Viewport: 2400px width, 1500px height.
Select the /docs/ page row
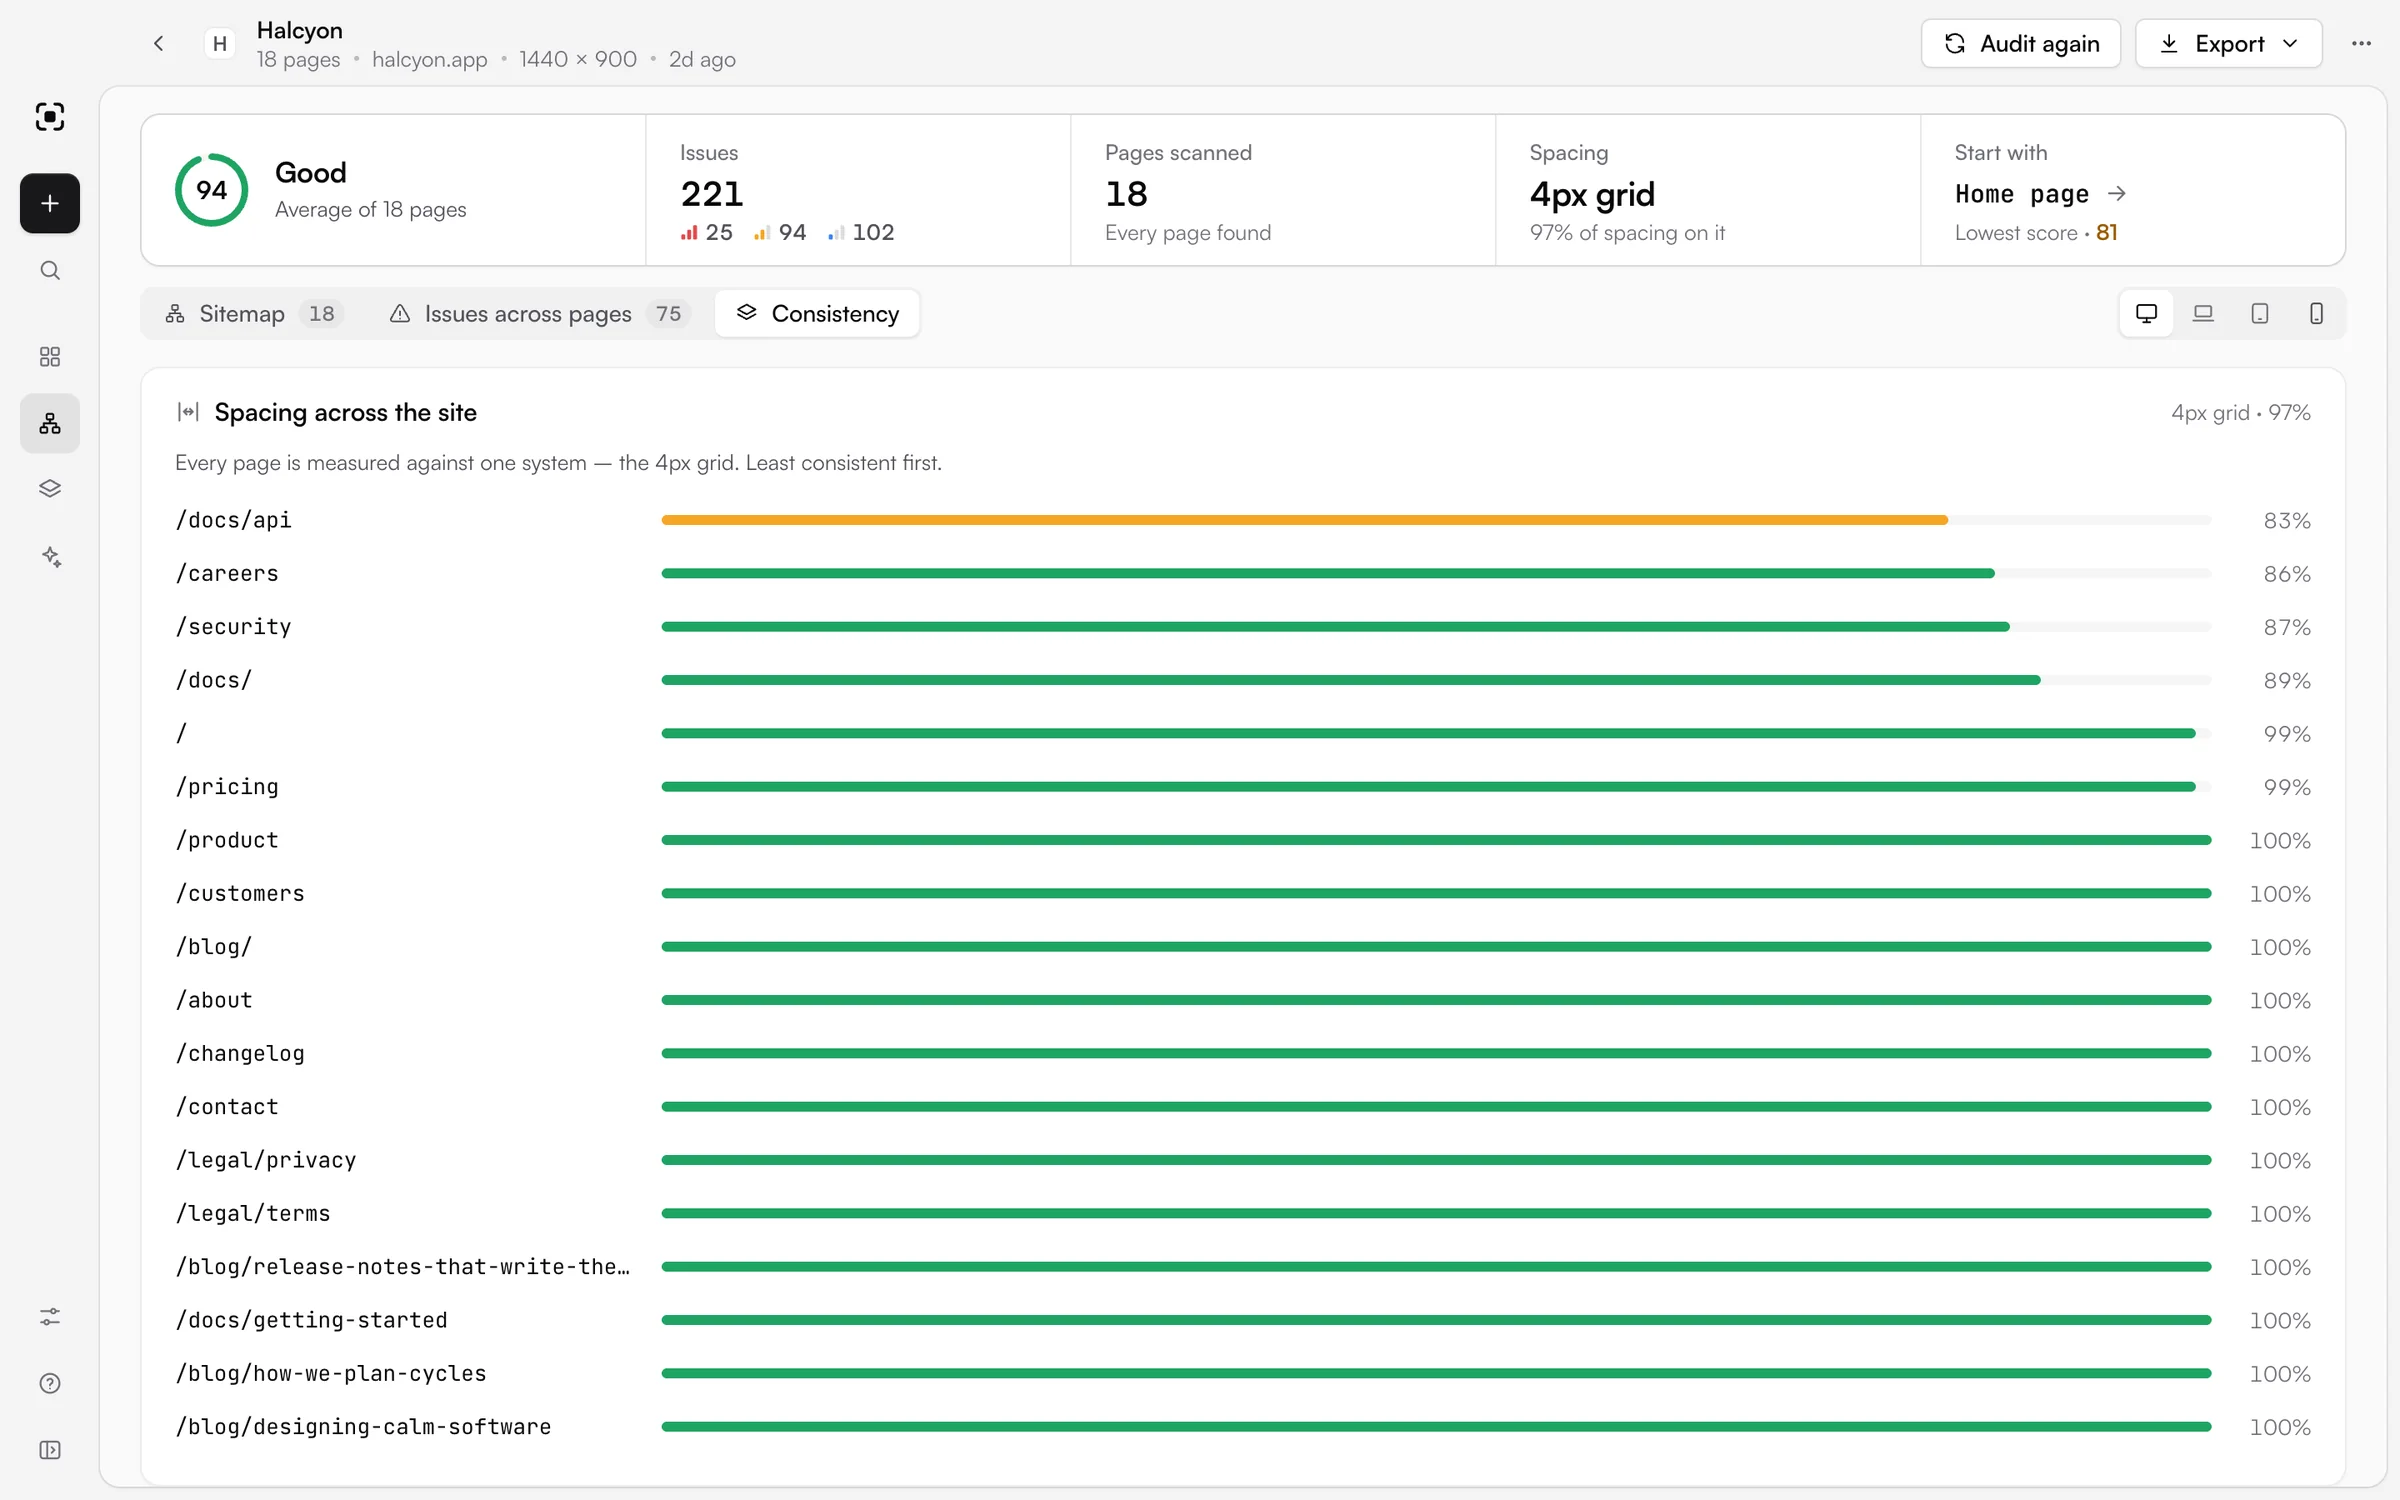[1243, 680]
